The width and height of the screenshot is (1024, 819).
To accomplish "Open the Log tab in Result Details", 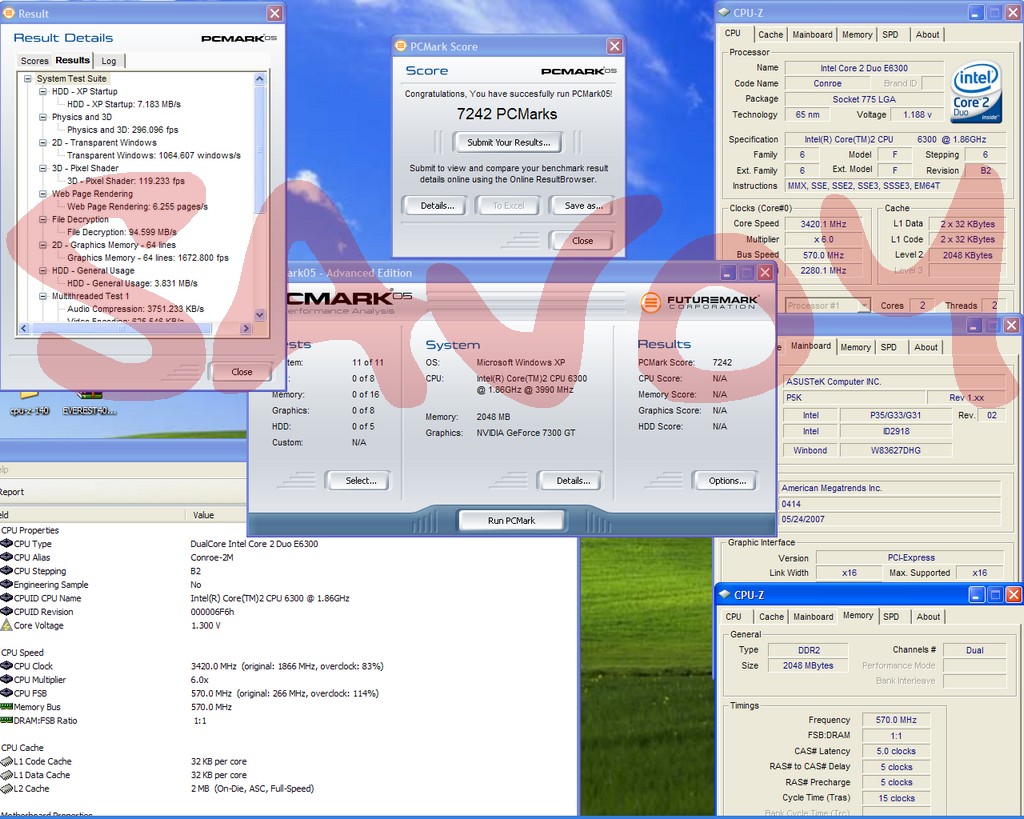I will (109, 61).
